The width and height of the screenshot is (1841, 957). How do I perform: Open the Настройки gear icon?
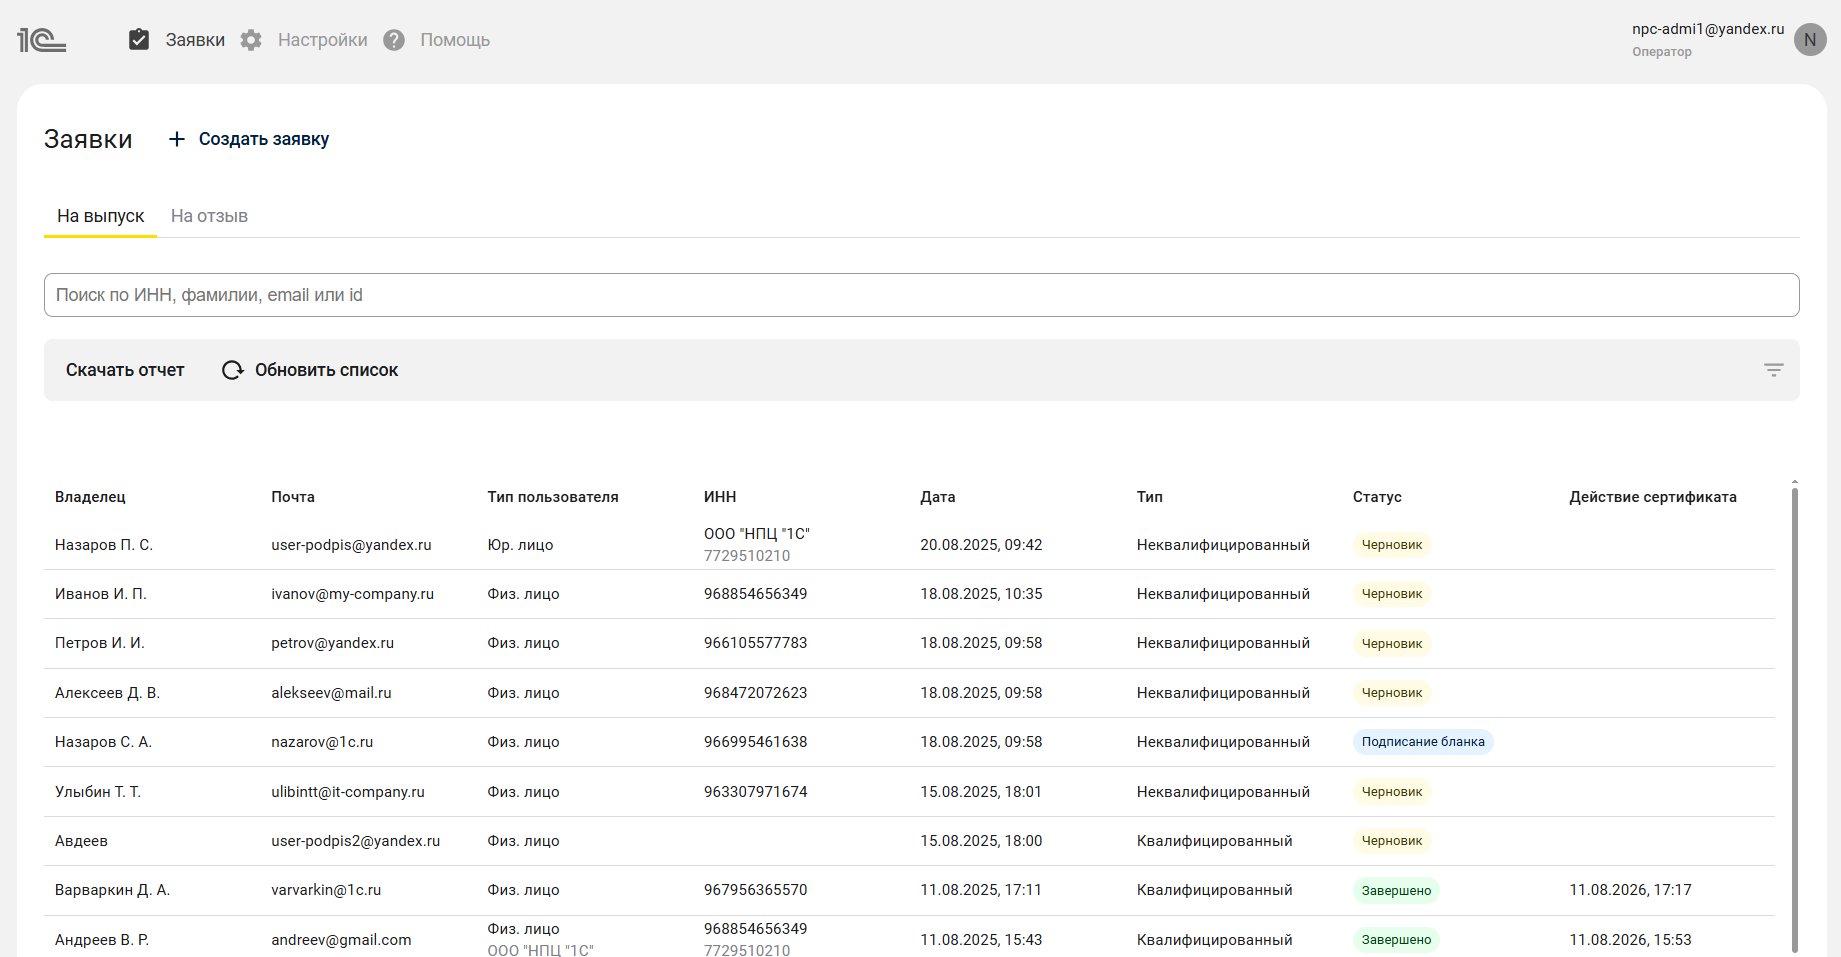[251, 40]
